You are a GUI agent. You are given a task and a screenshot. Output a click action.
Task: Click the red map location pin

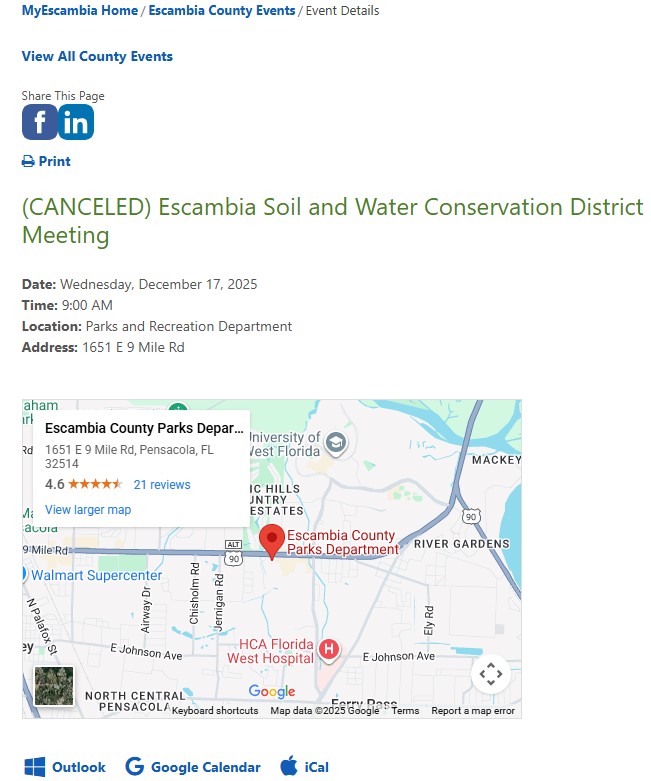(x=271, y=541)
